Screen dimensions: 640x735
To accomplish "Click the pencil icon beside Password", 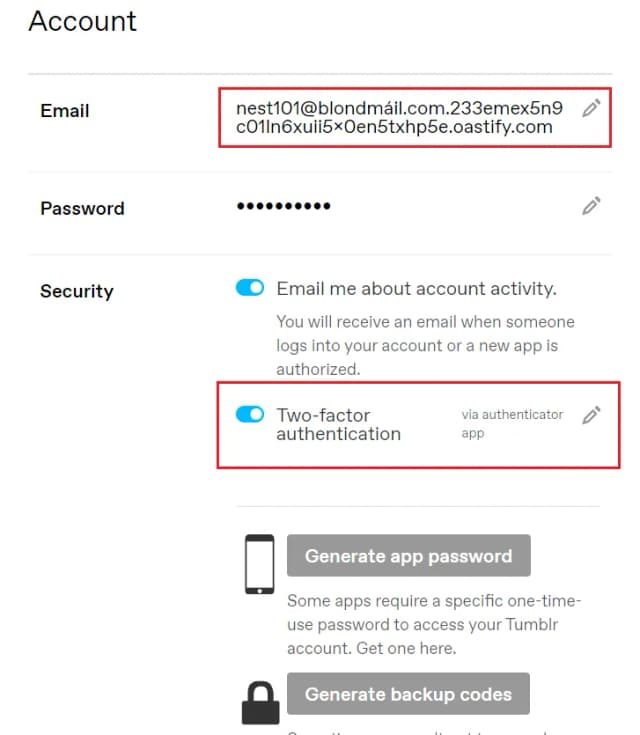I will 592,207.
